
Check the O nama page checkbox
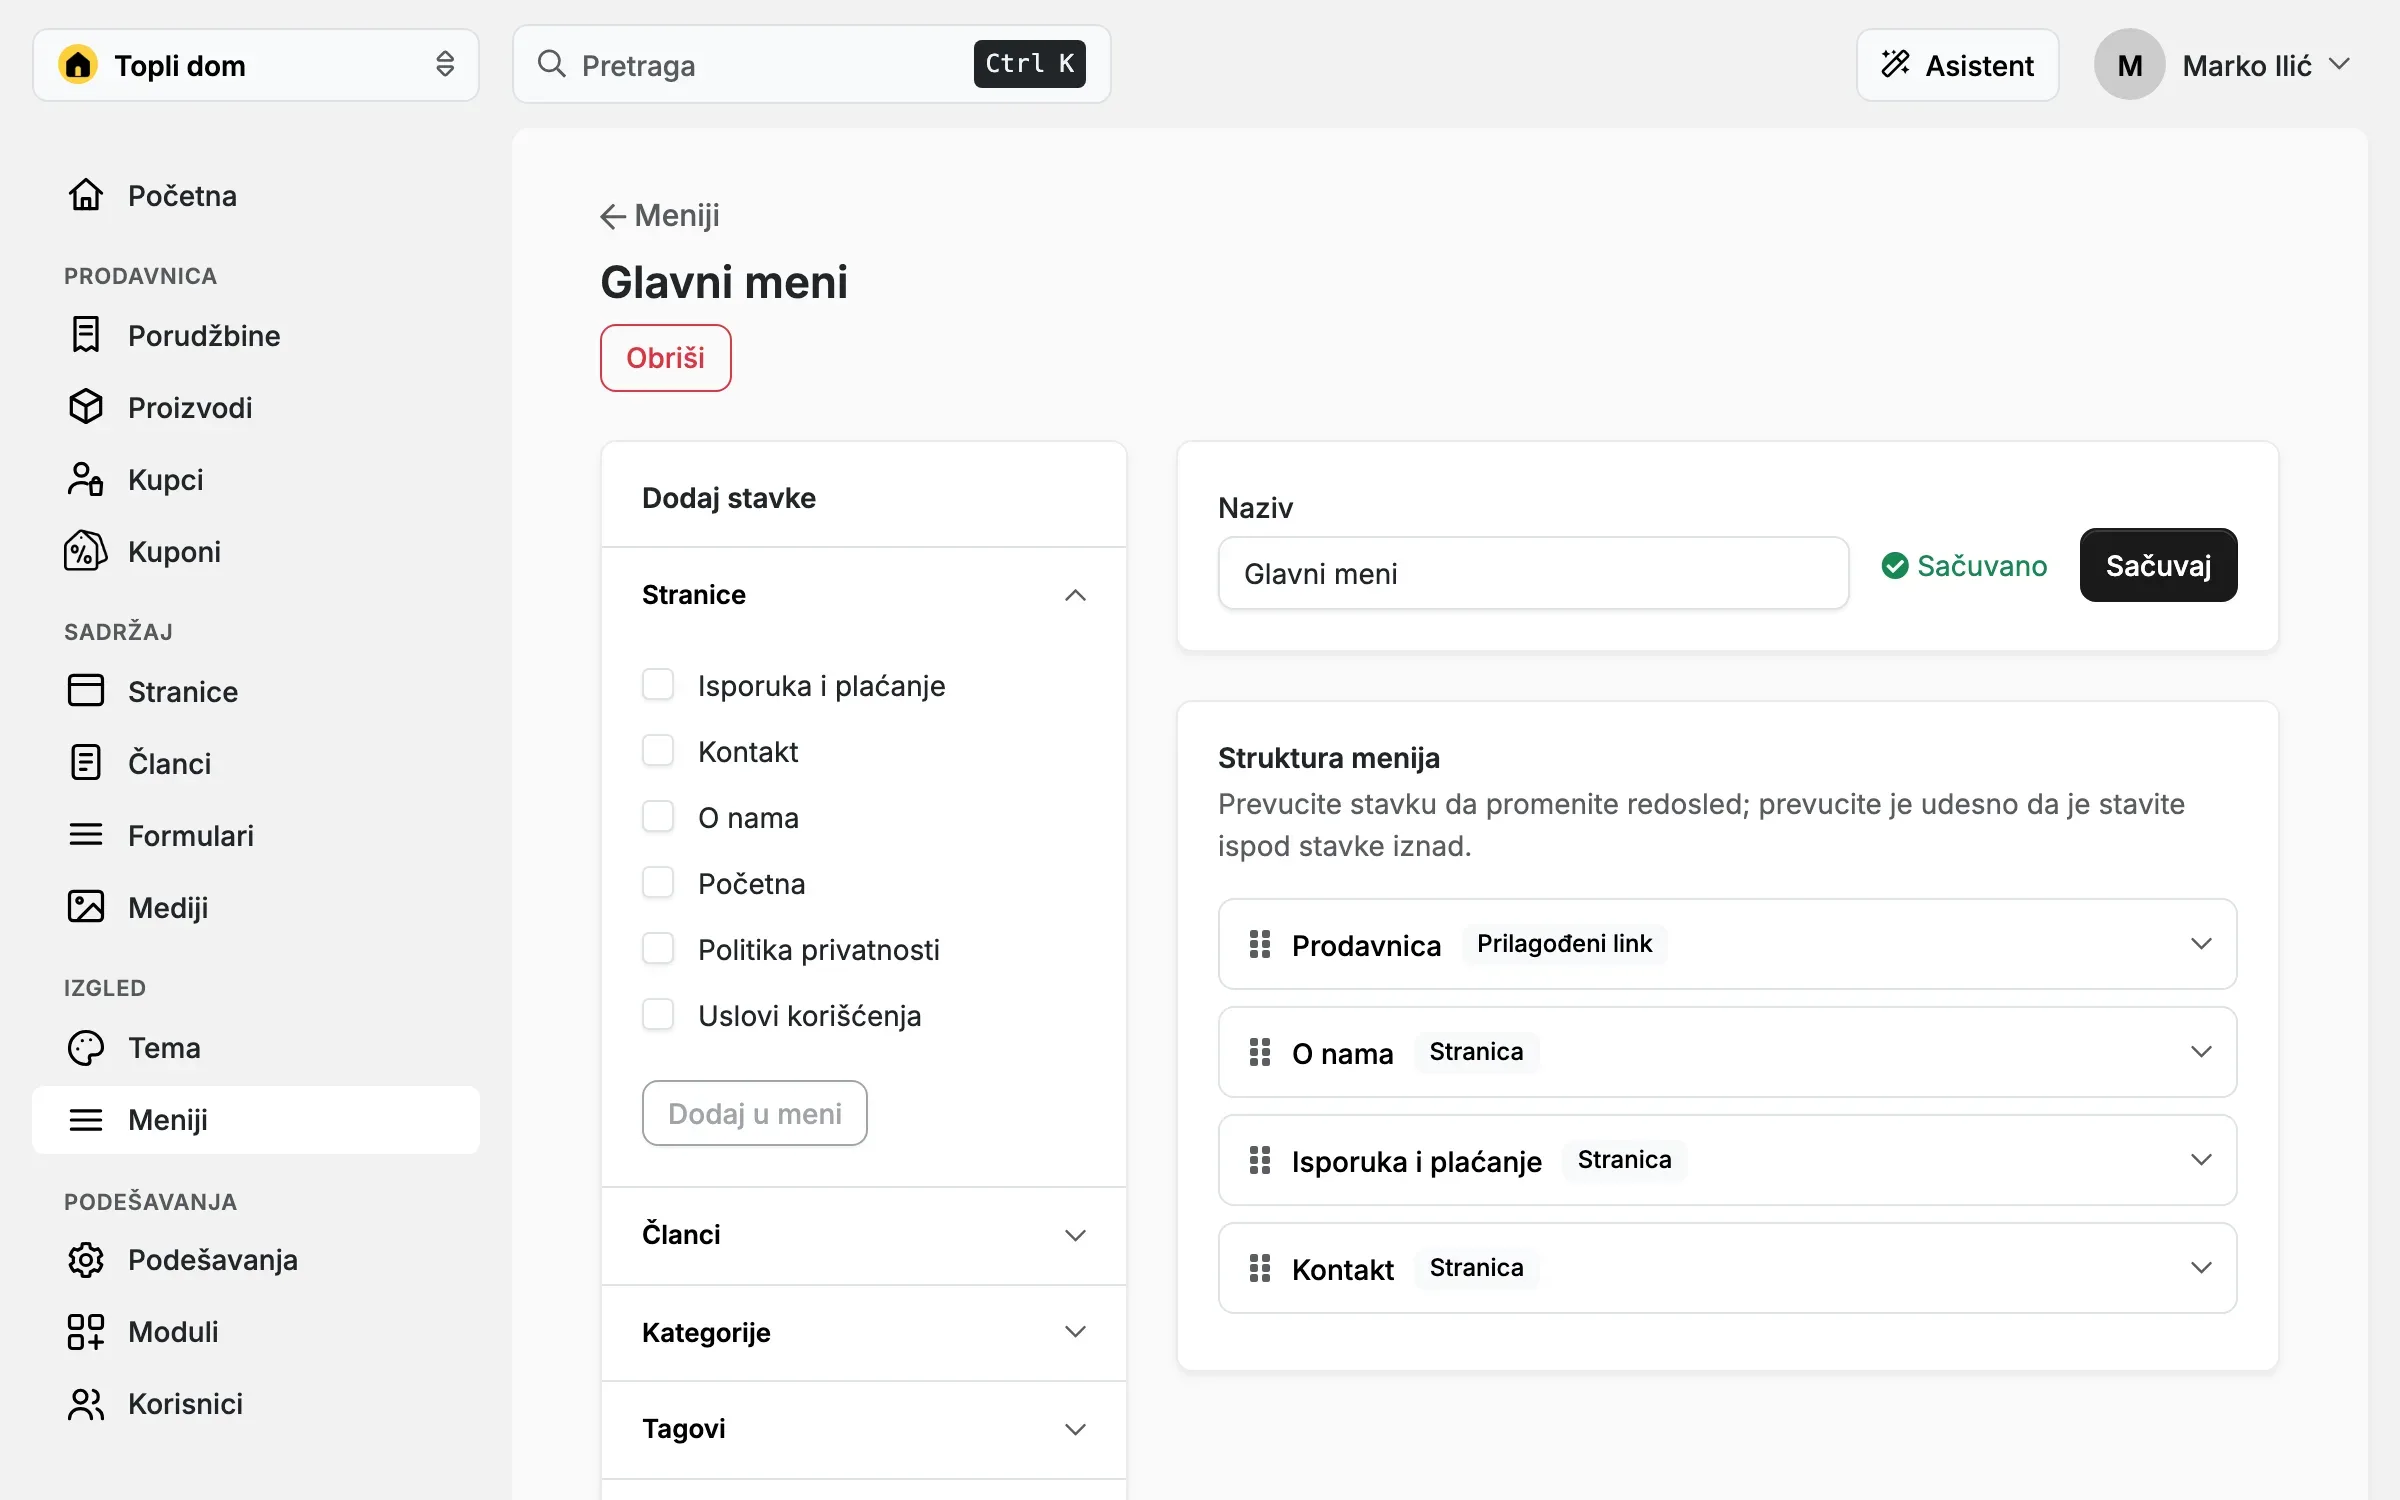coord(658,817)
